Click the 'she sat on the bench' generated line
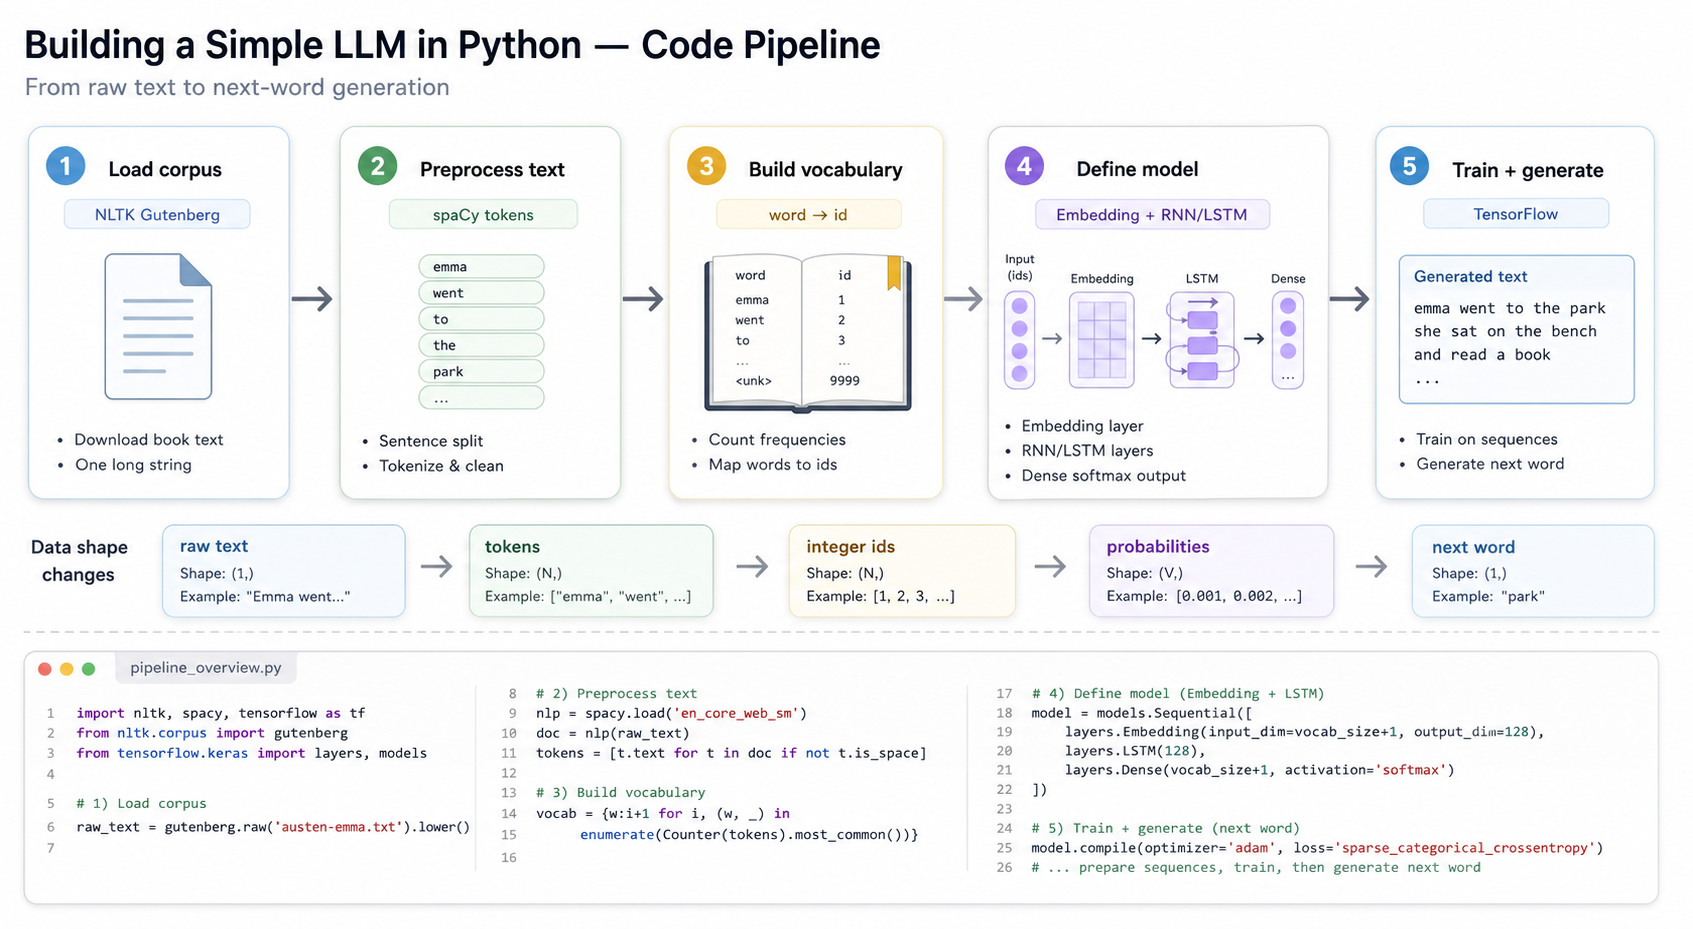This screenshot has width=1693, height=929. pos(1505,331)
